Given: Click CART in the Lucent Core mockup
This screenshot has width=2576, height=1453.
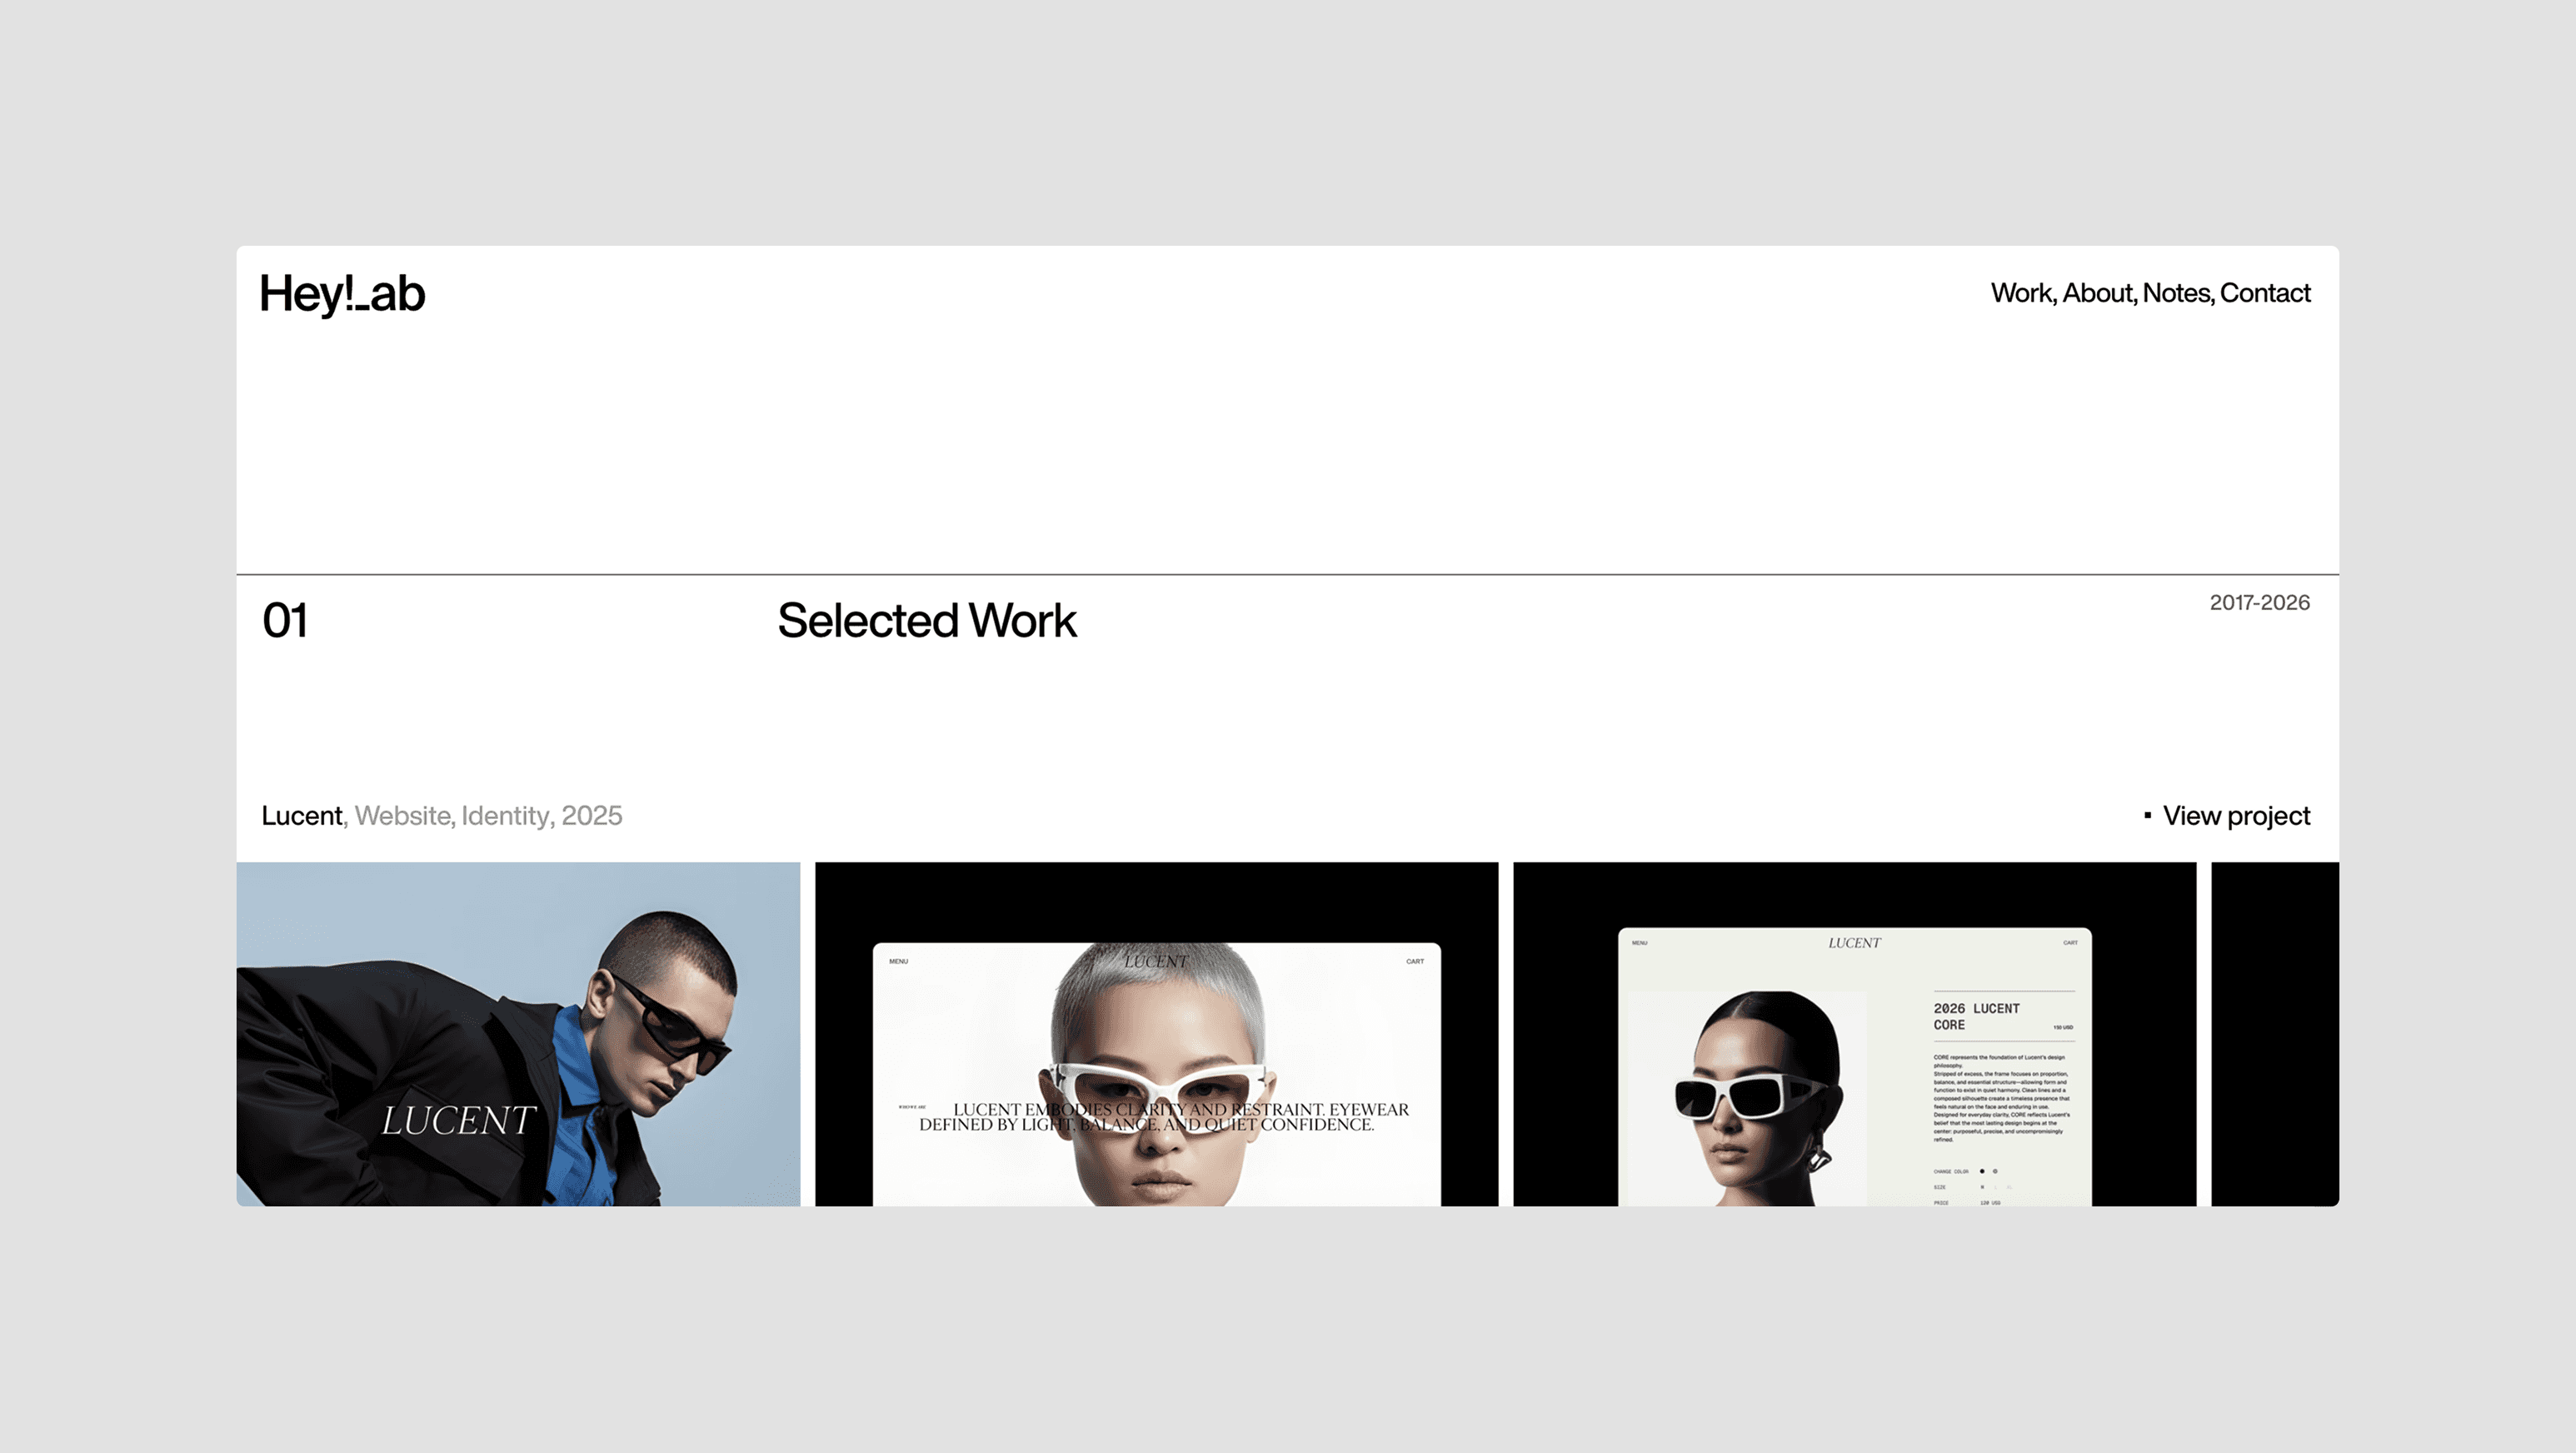Looking at the screenshot, I should (2070, 943).
